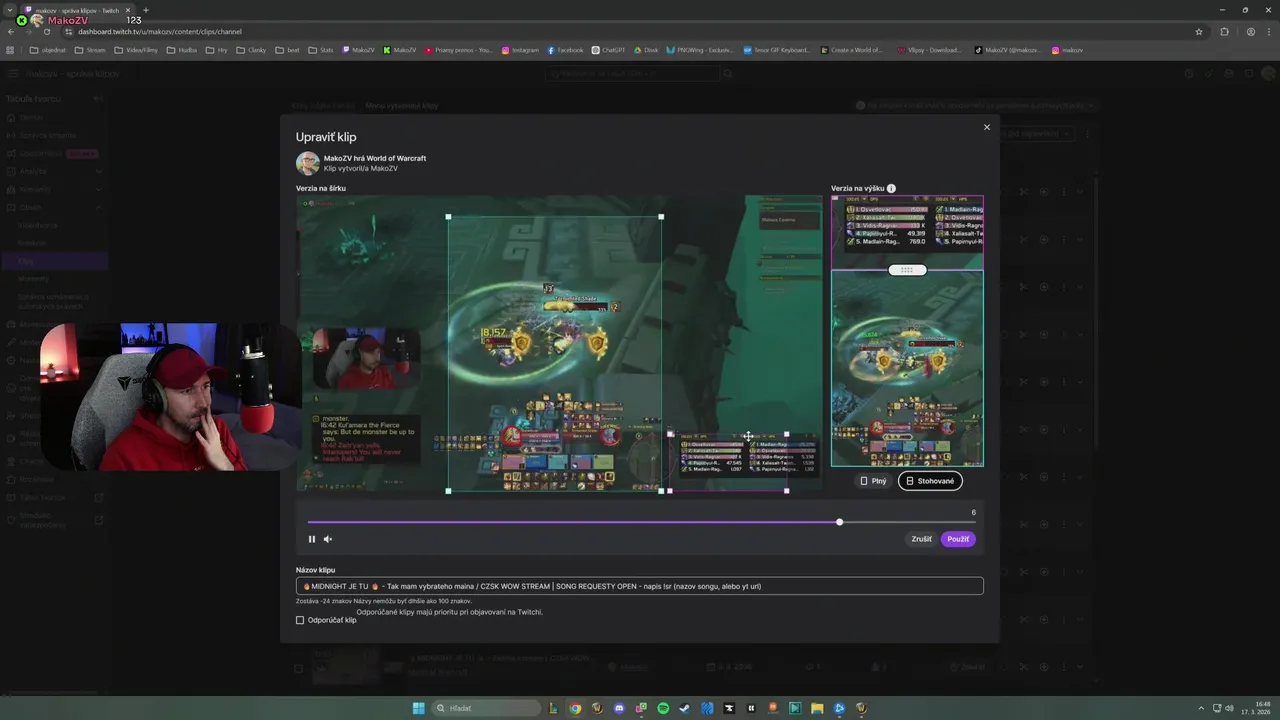Open the Instagram bookmark
The image size is (1280, 720).
point(520,50)
